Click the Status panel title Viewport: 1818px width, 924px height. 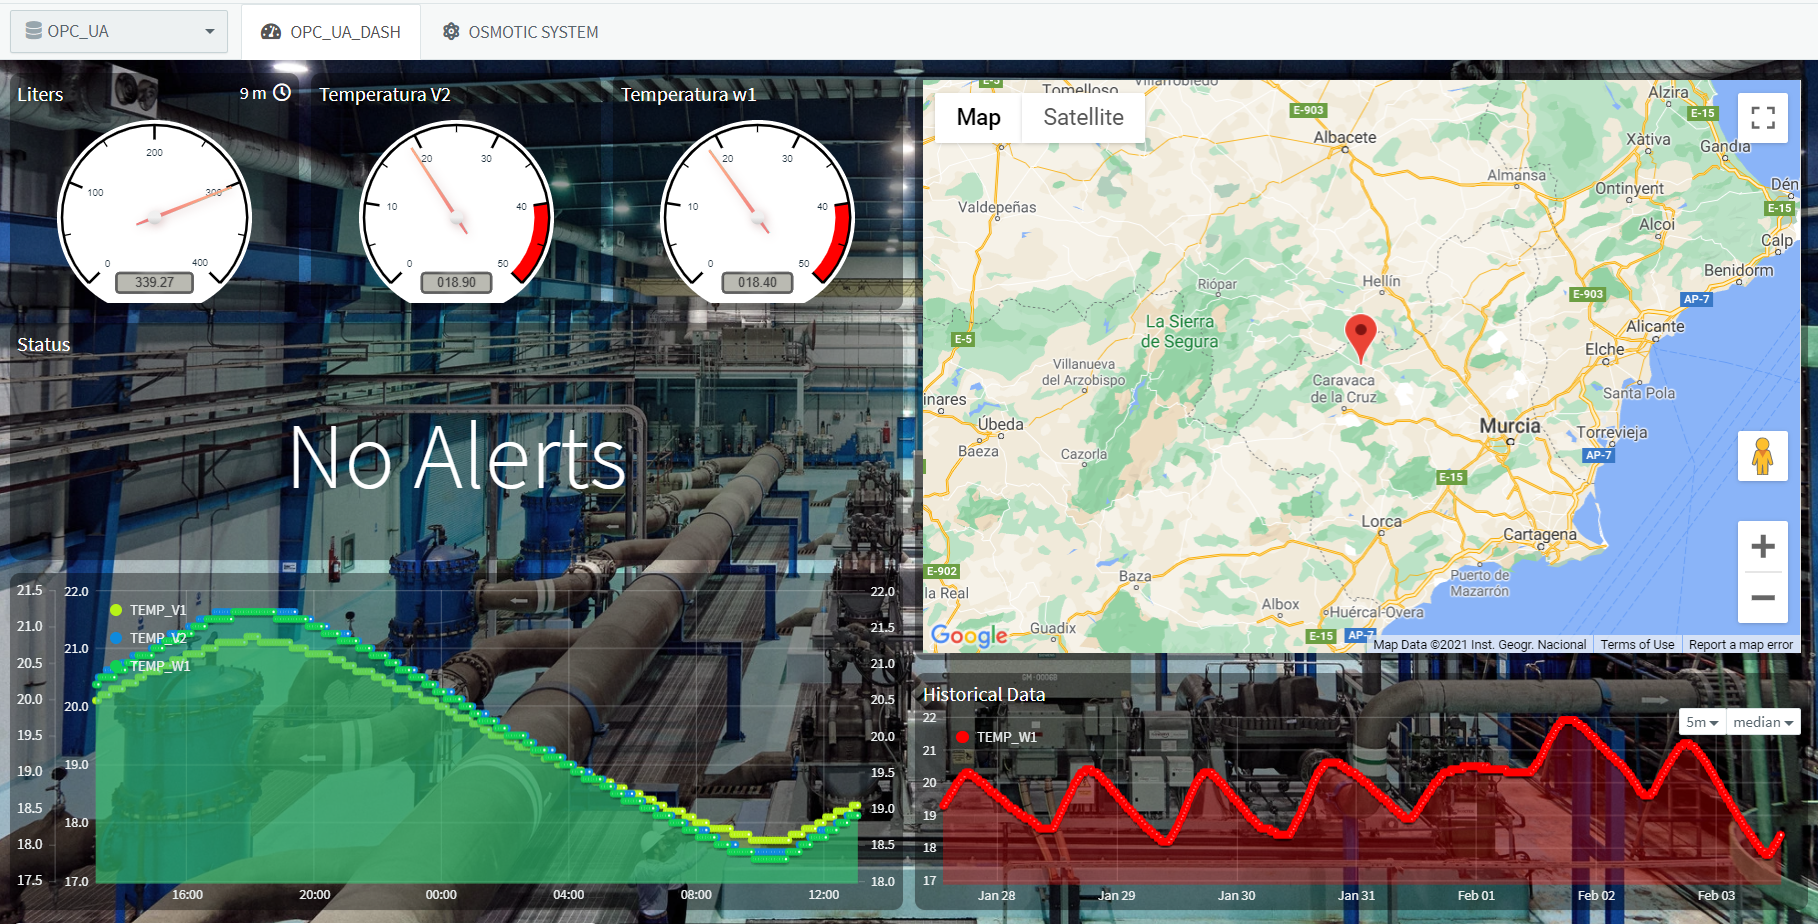44,344
